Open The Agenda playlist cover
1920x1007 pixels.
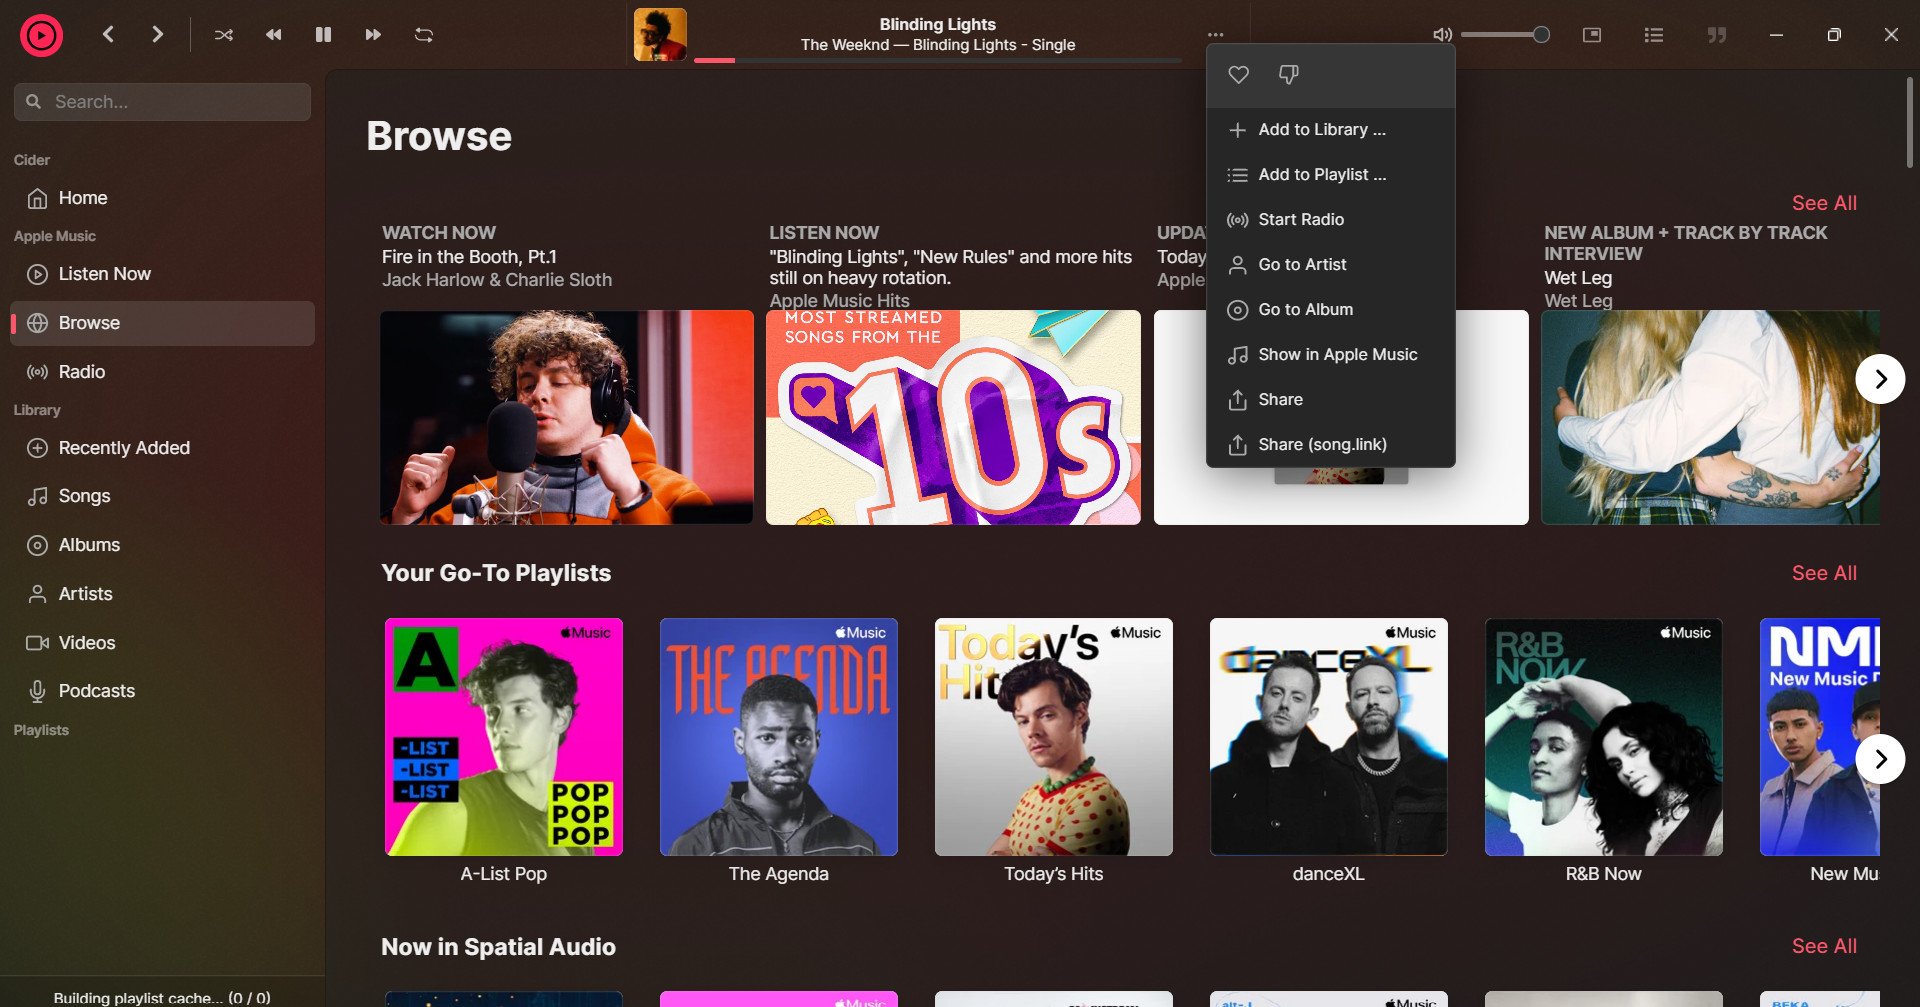pyautogui.click(x=779, y=737)
